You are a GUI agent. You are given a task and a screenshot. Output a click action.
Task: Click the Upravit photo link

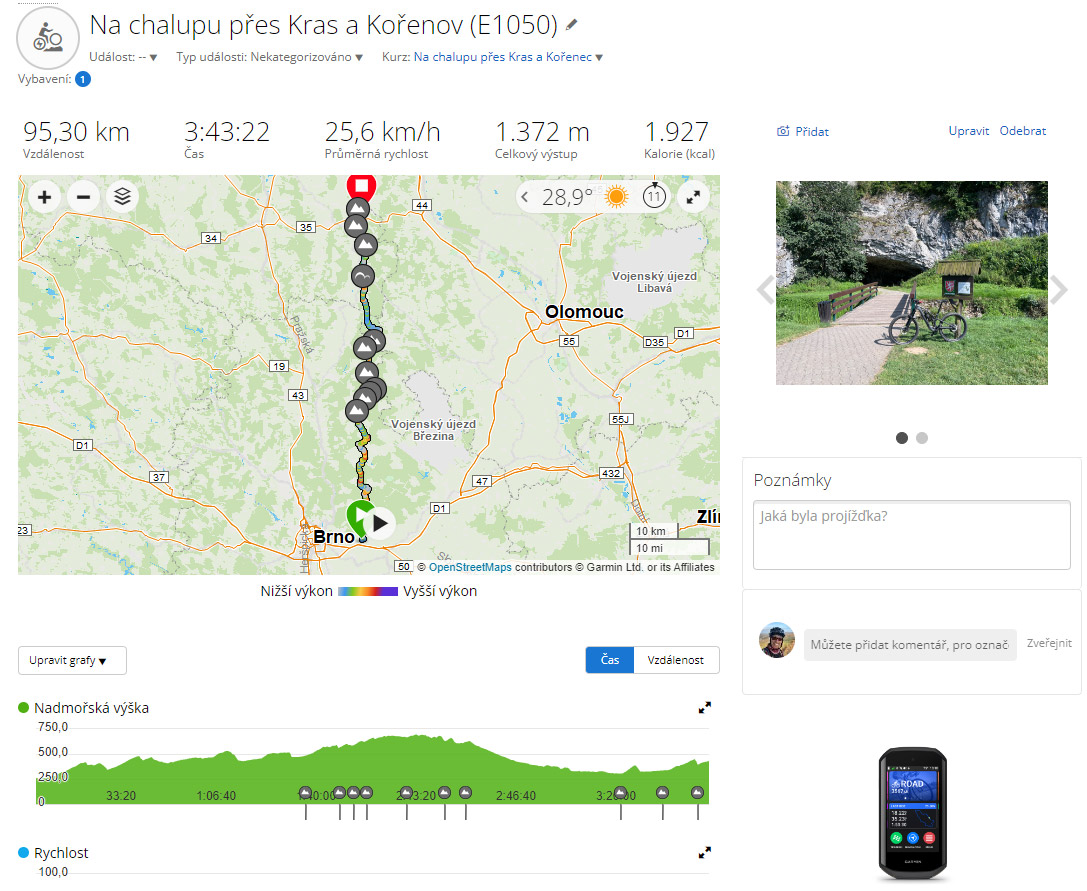968,131
